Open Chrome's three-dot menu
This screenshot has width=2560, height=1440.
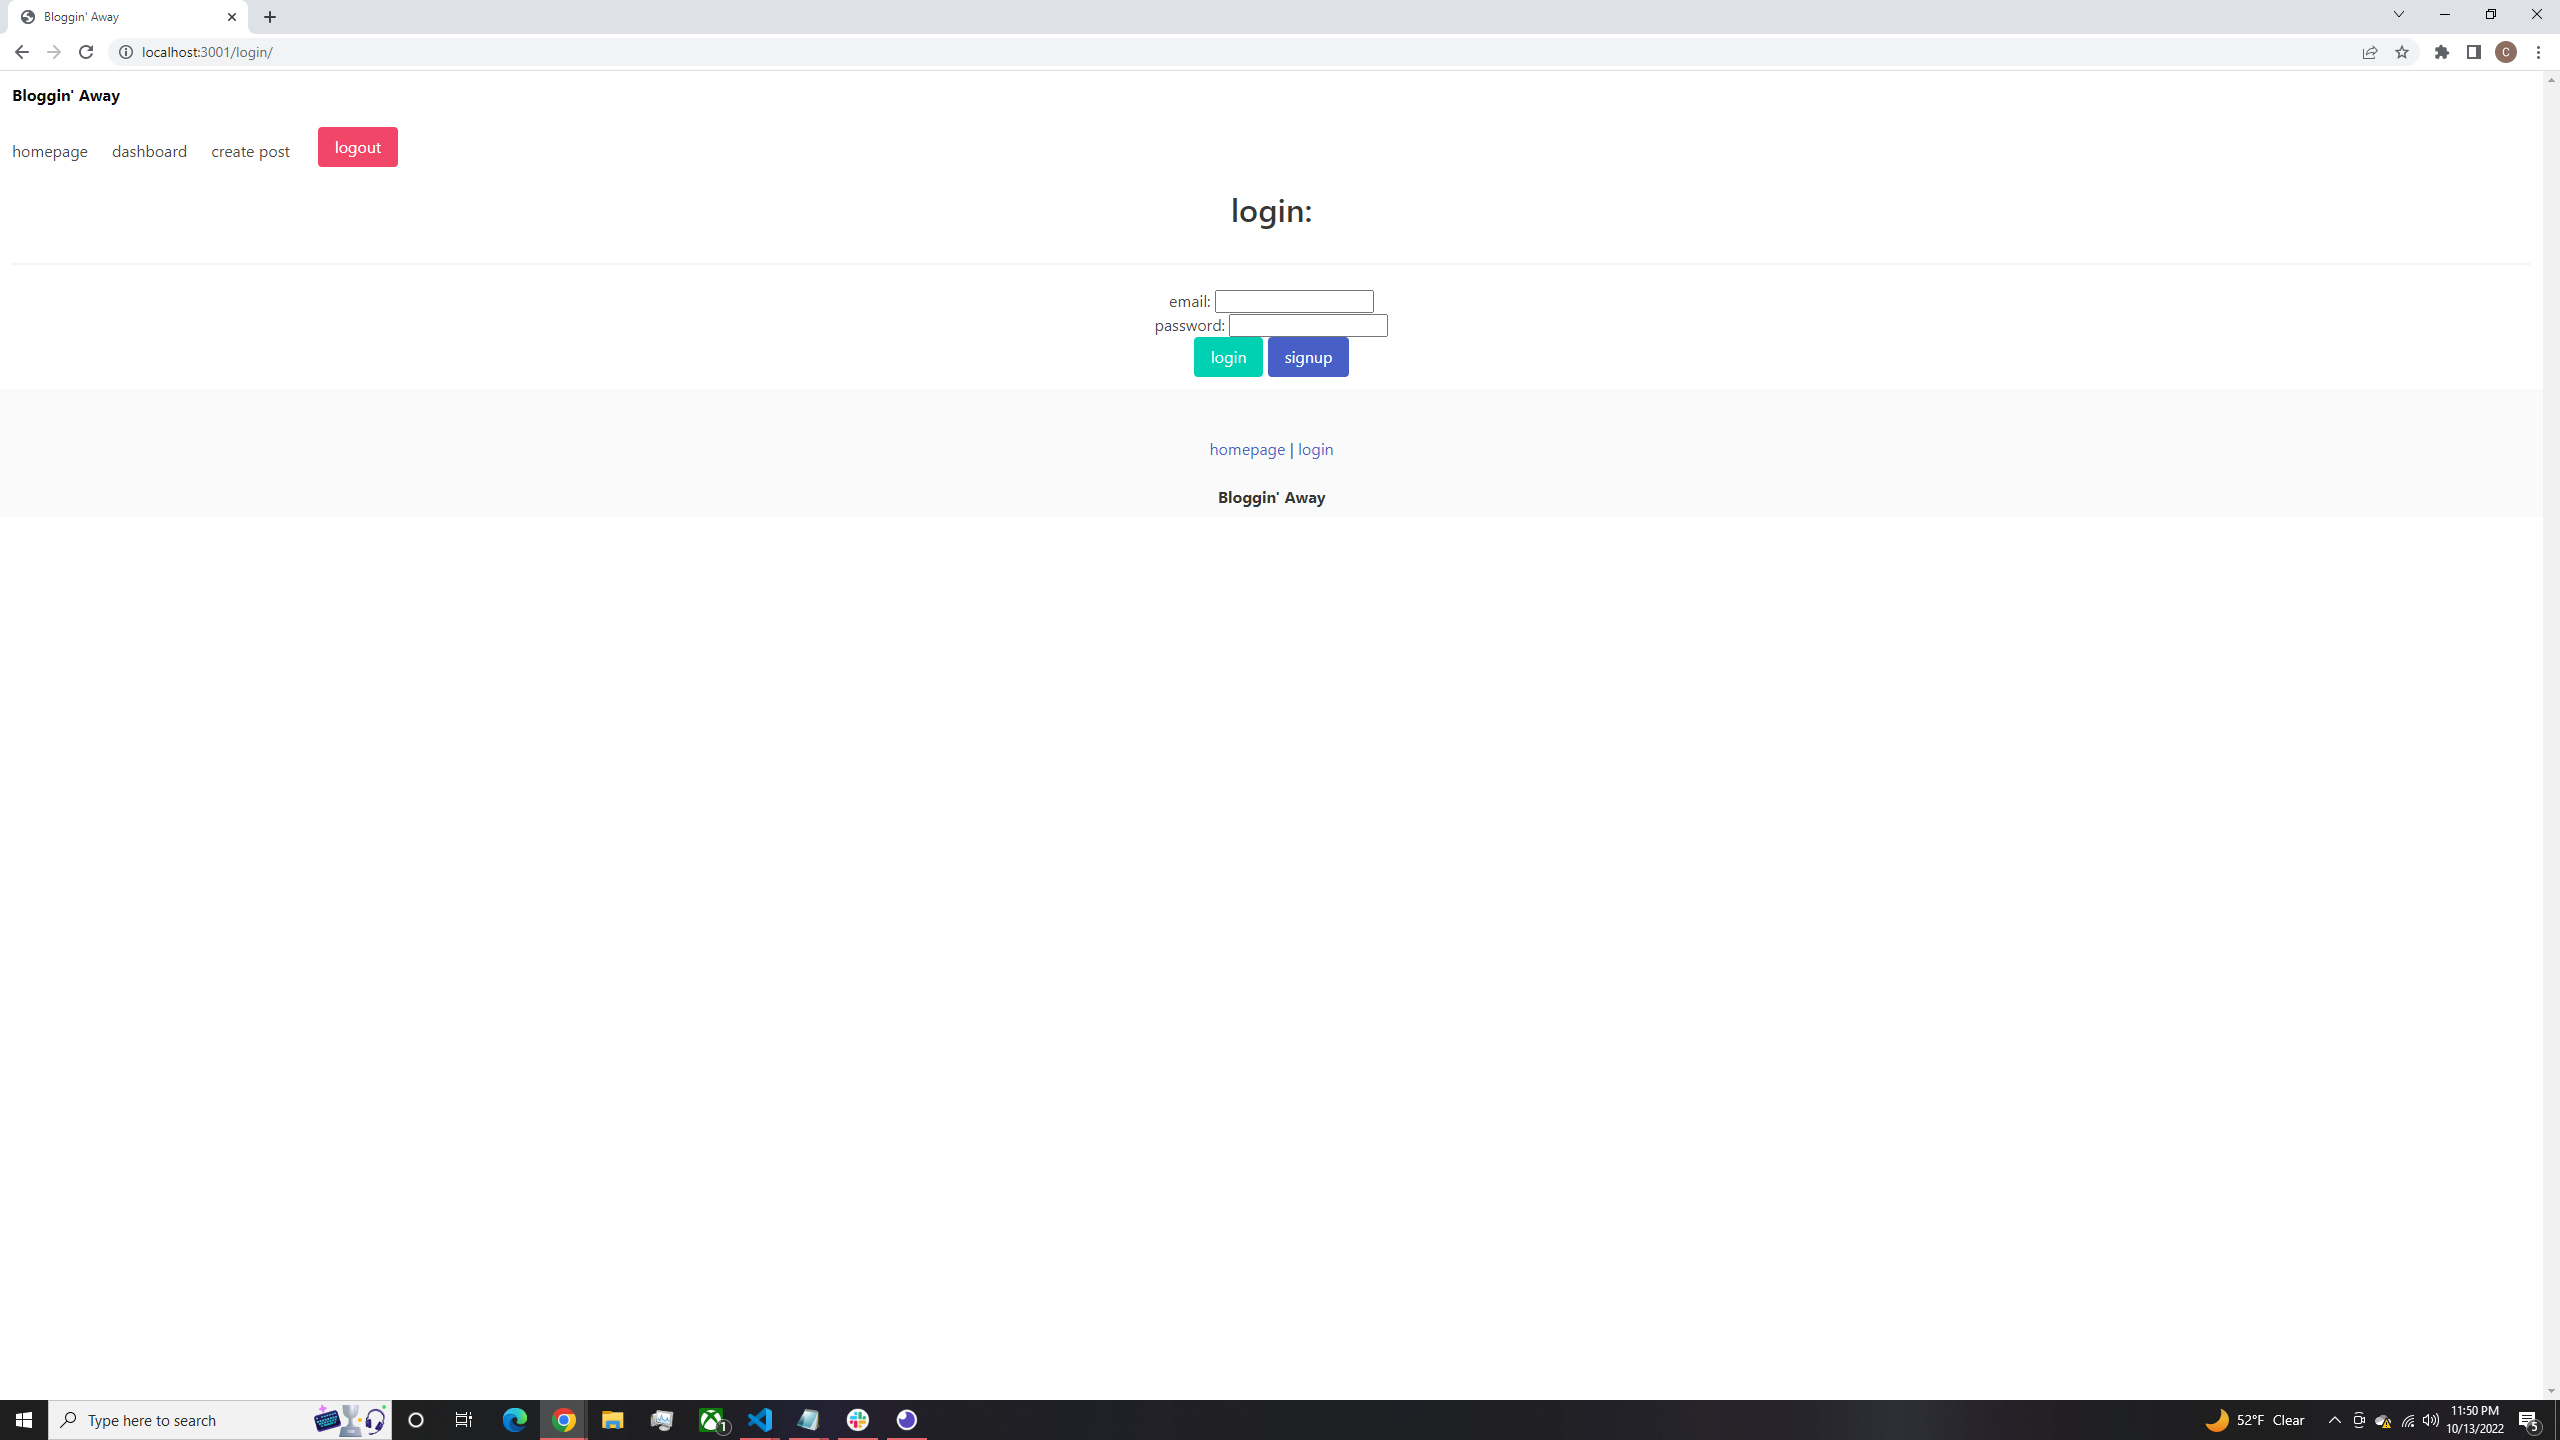(x=2539, y=51)
